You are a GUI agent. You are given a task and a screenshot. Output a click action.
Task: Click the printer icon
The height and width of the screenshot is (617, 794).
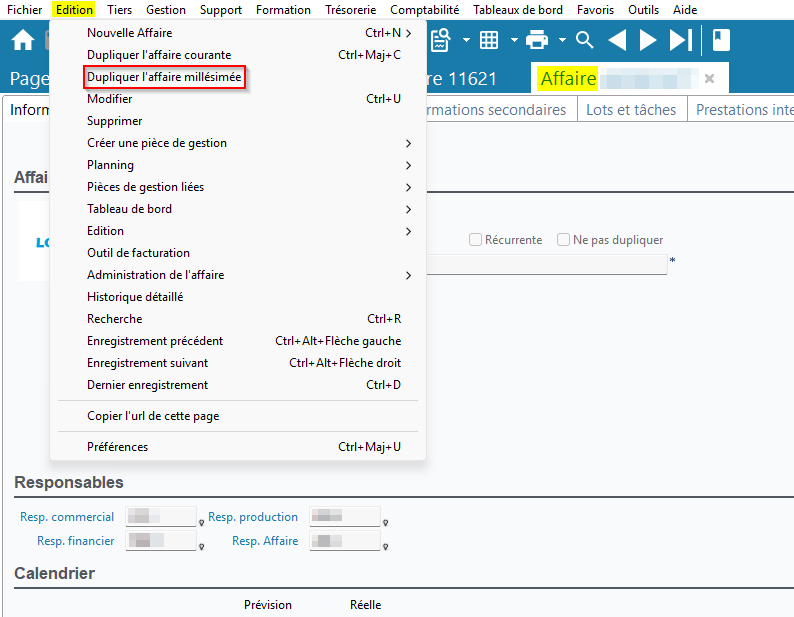pyautogui.click(x=537, y=40)
